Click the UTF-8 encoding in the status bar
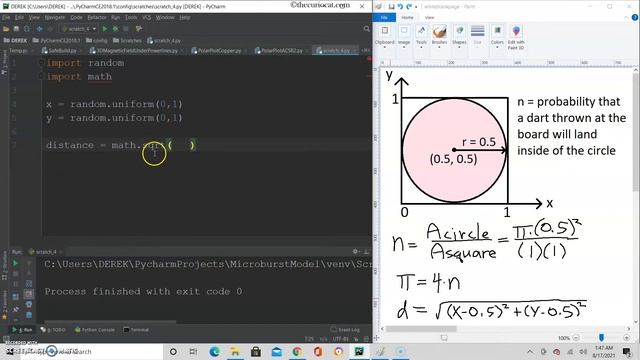Image resolution: width=640 pixels, height=360 pixels. [340, 339]
